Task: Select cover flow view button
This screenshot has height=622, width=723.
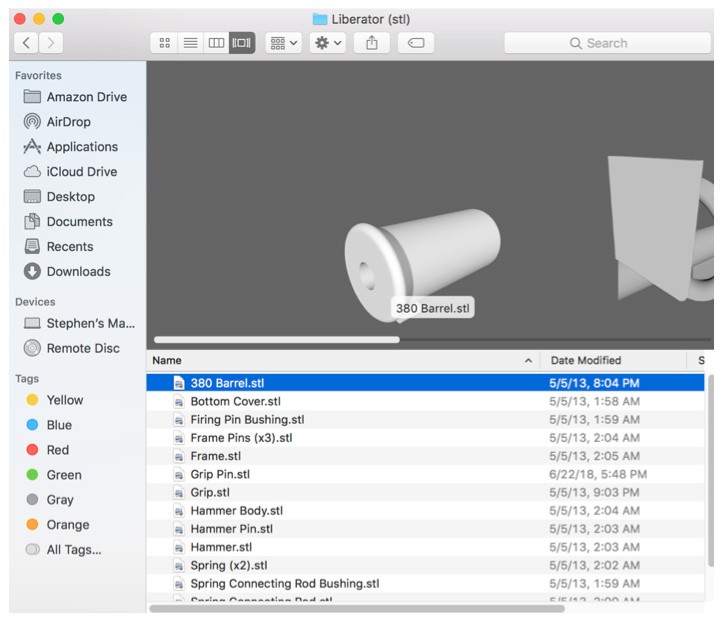Action: (242, 43)
